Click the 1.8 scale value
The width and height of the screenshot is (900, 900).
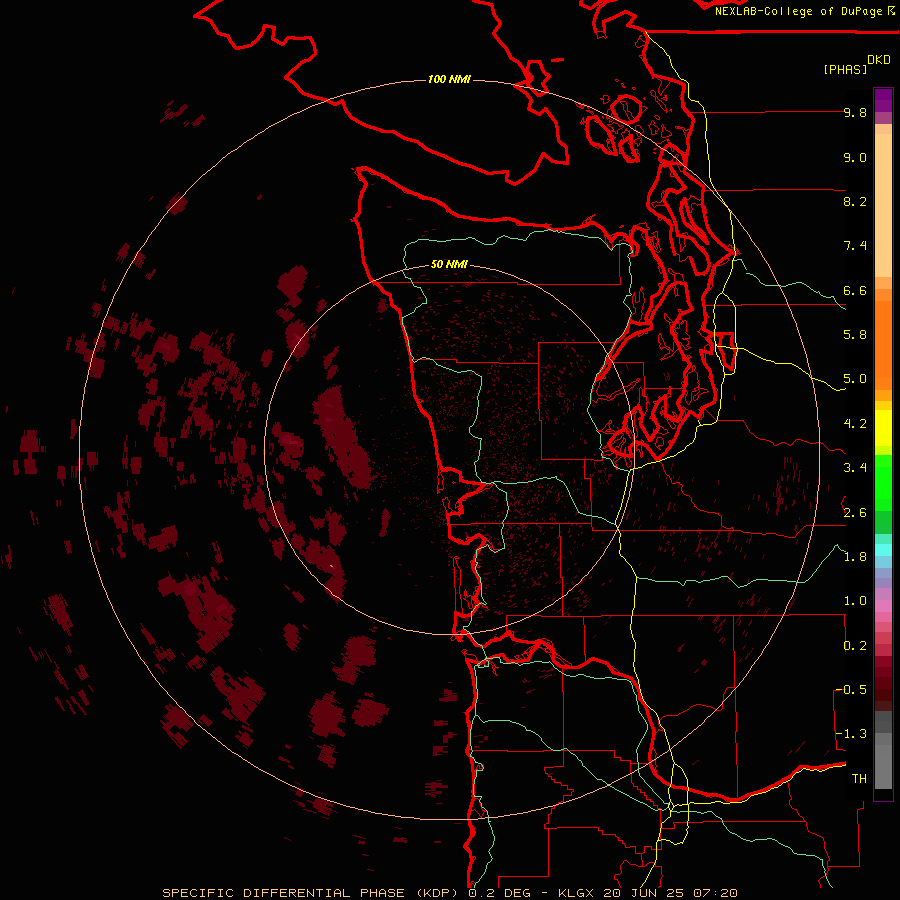point(855,557)
